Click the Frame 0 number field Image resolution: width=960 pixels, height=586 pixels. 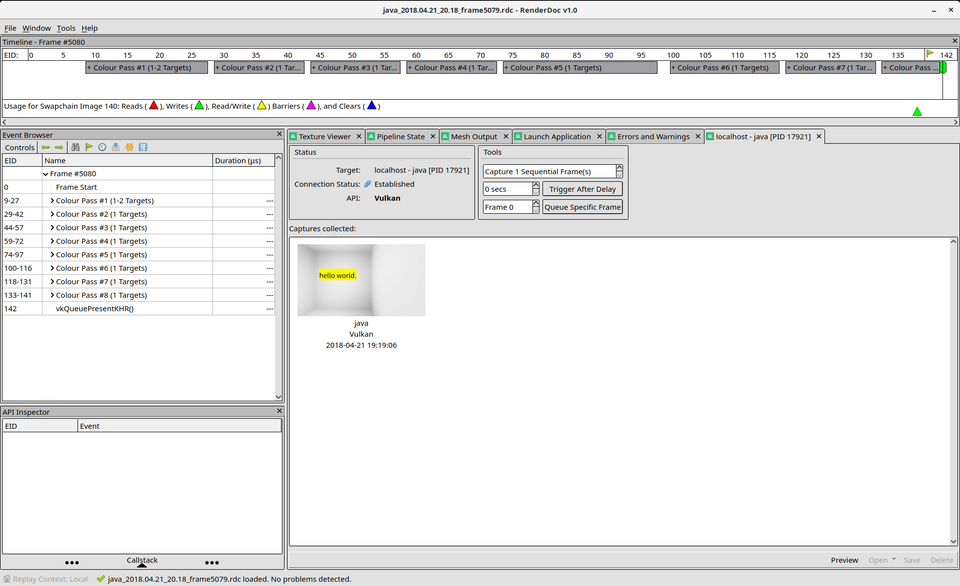point(507,207)
